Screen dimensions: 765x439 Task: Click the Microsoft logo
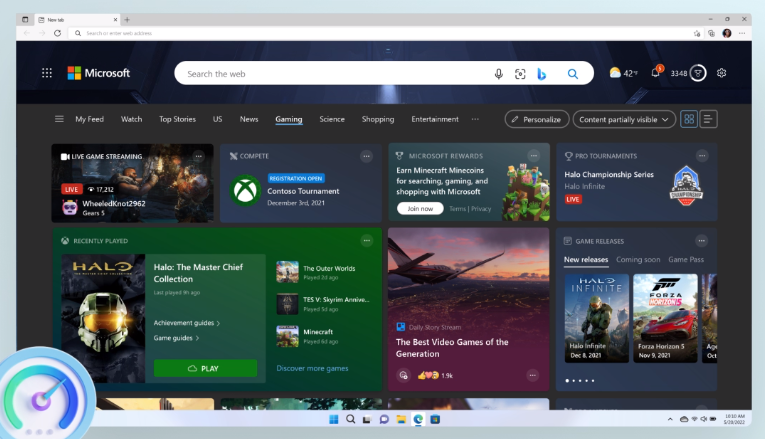(99, 73)
